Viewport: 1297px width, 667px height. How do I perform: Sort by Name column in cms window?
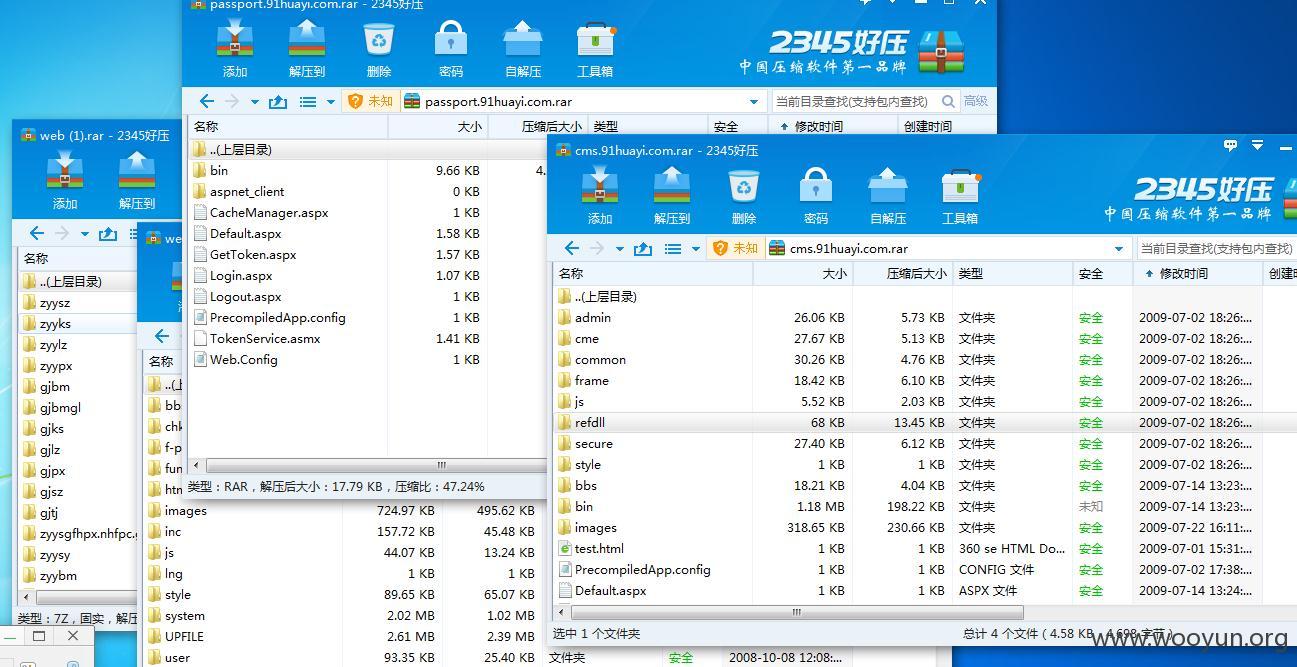(x=652, y=273)
